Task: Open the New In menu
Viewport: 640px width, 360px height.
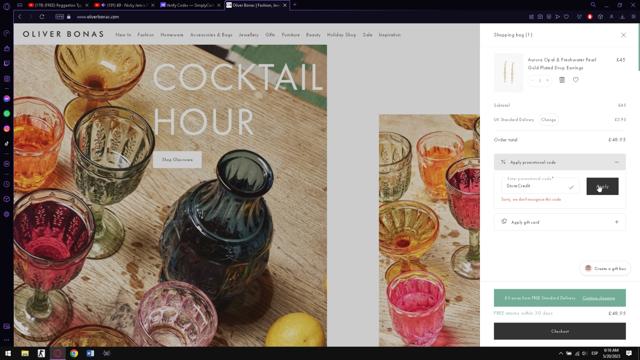Action: (123, 35)
